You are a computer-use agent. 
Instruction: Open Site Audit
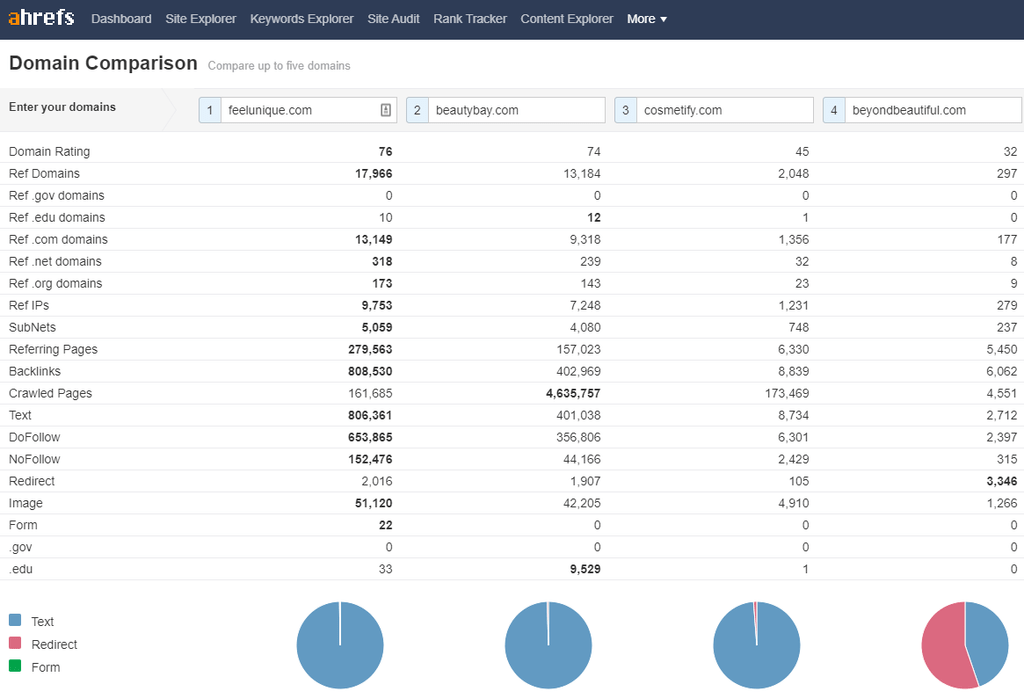pos(393,19)
